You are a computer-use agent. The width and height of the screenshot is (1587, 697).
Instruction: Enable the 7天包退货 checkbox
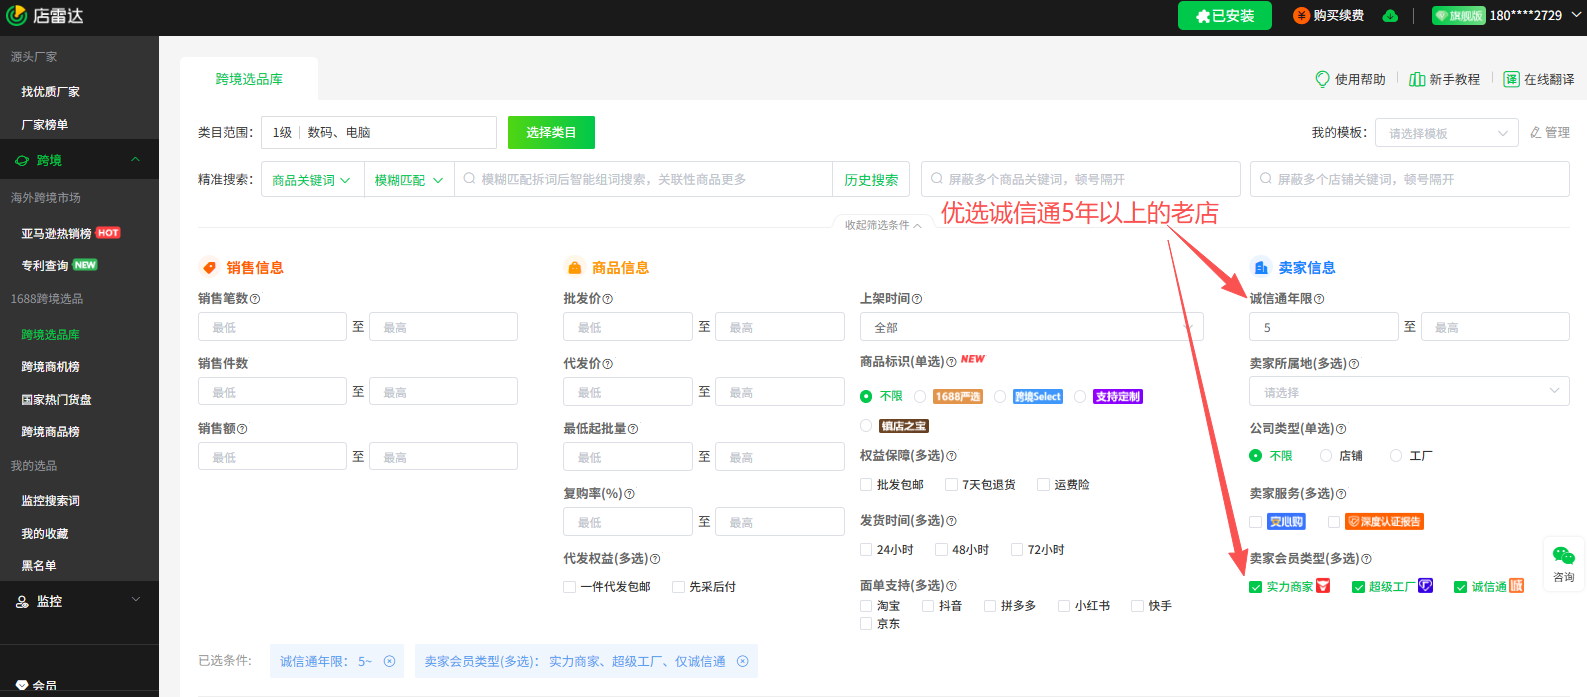point(951,485)
